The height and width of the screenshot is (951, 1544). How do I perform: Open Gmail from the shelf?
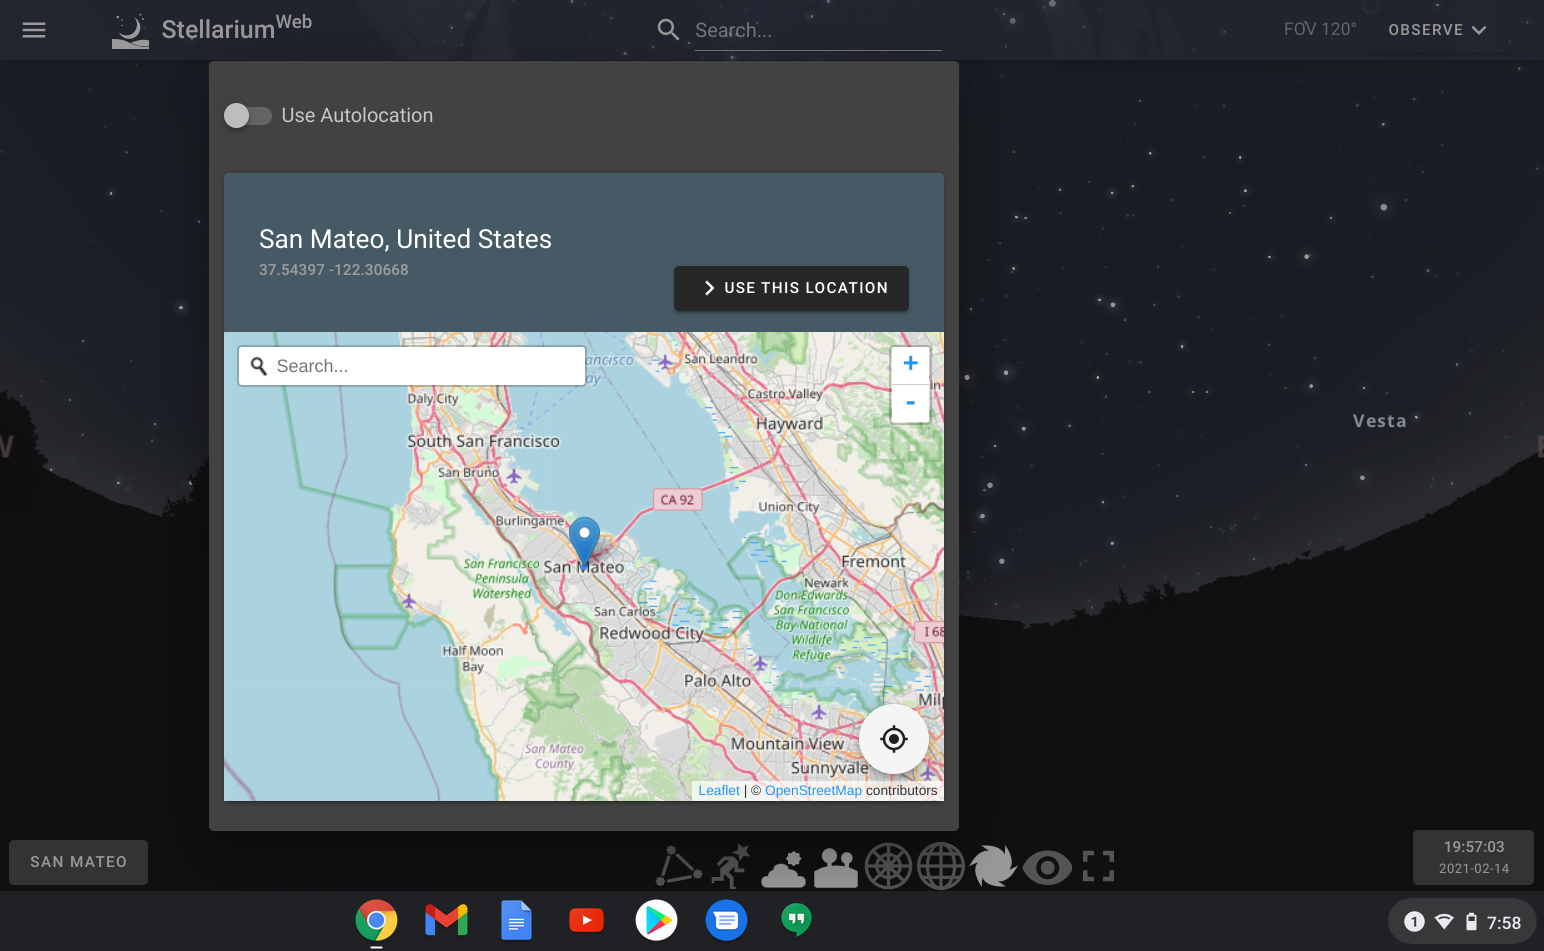coord(446,920)
